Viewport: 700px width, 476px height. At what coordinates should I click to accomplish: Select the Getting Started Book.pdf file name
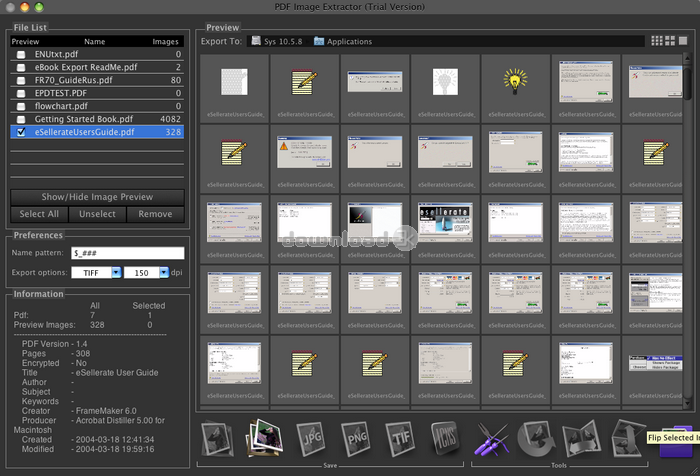[x=84, y=119]
